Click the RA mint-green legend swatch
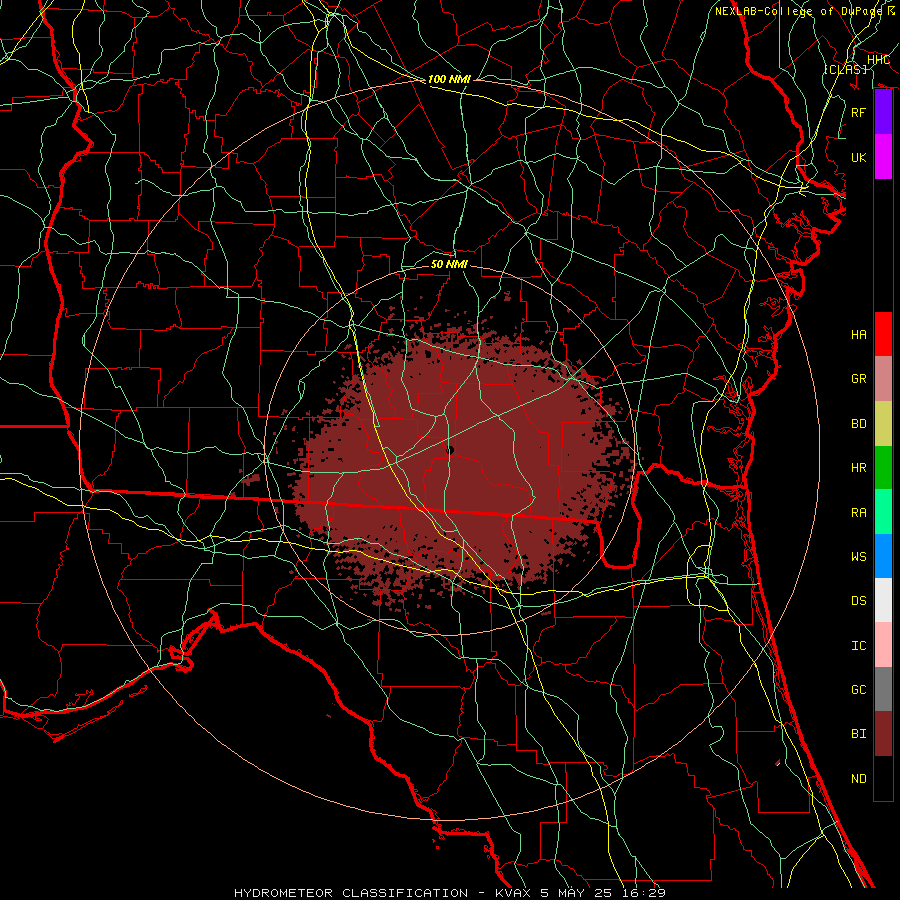The image size is (900, 900). pos(883,511)
